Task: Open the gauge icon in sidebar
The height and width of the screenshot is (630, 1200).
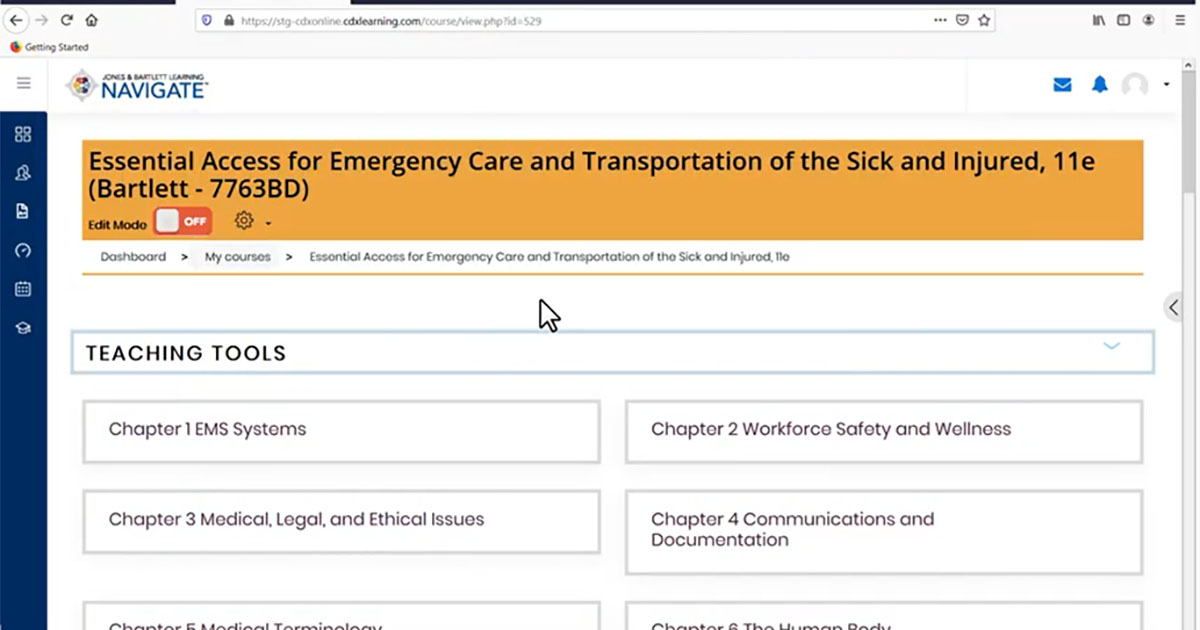Action: point(23,251)
